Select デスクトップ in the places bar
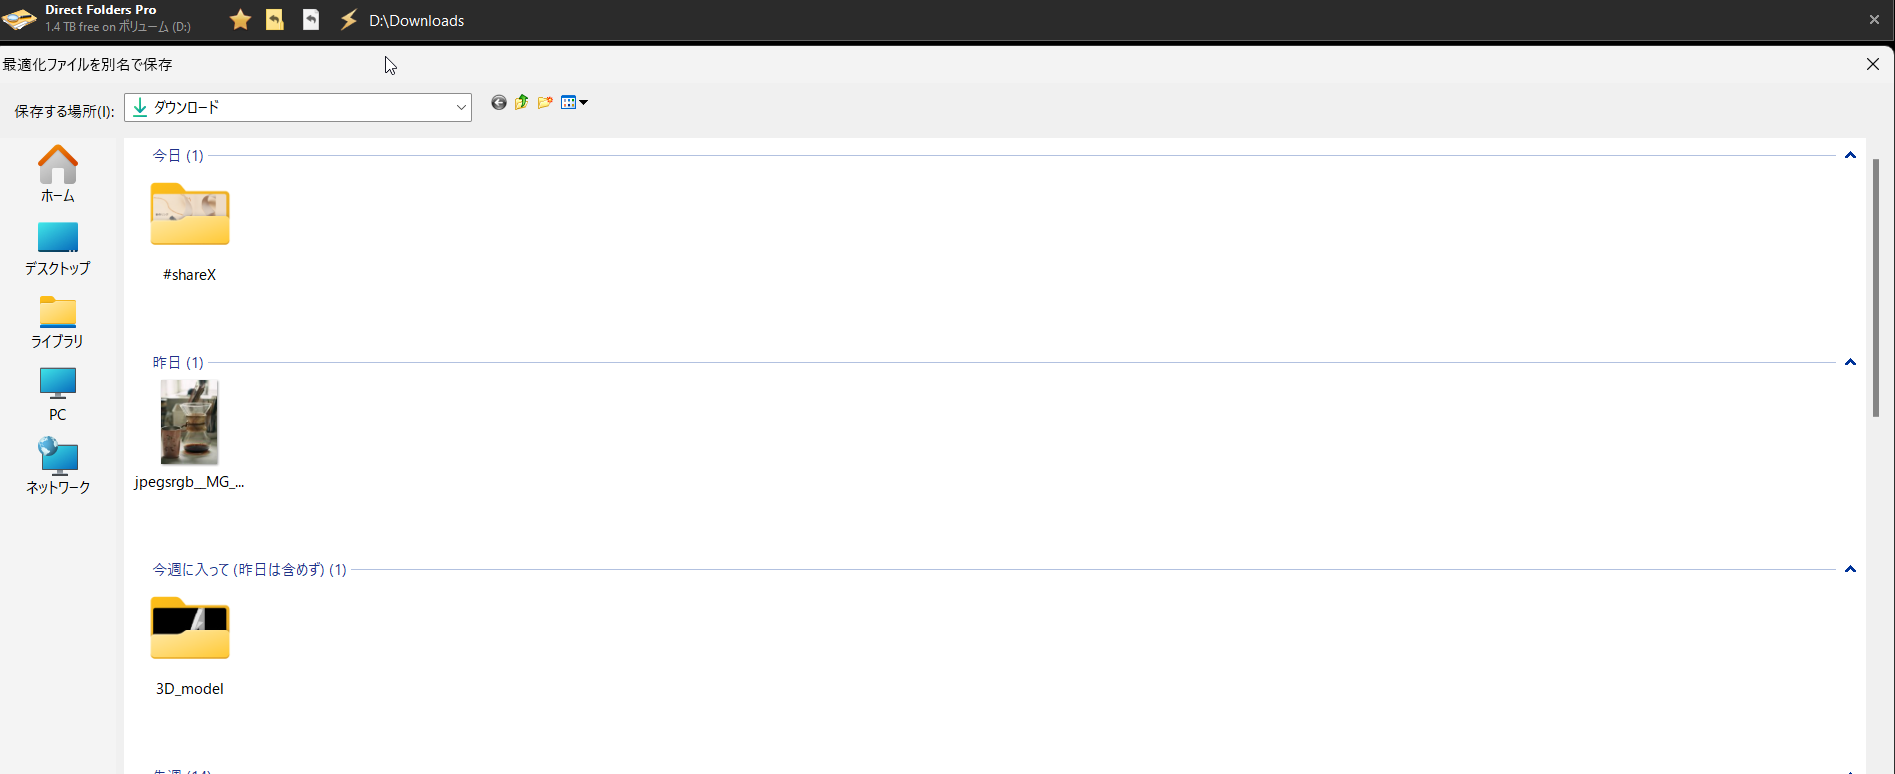The height and width of the screenshot is (774, 1895). (x=57, y=249)
